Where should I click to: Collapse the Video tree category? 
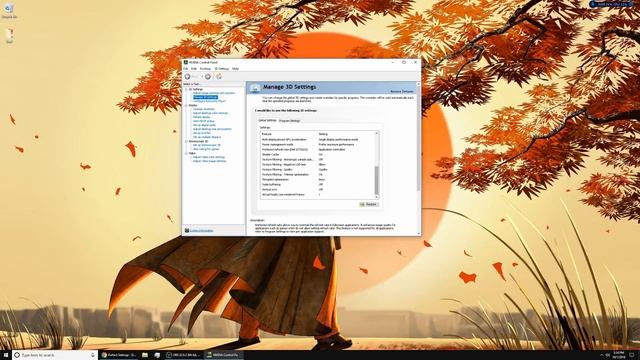tap(186, 153)
